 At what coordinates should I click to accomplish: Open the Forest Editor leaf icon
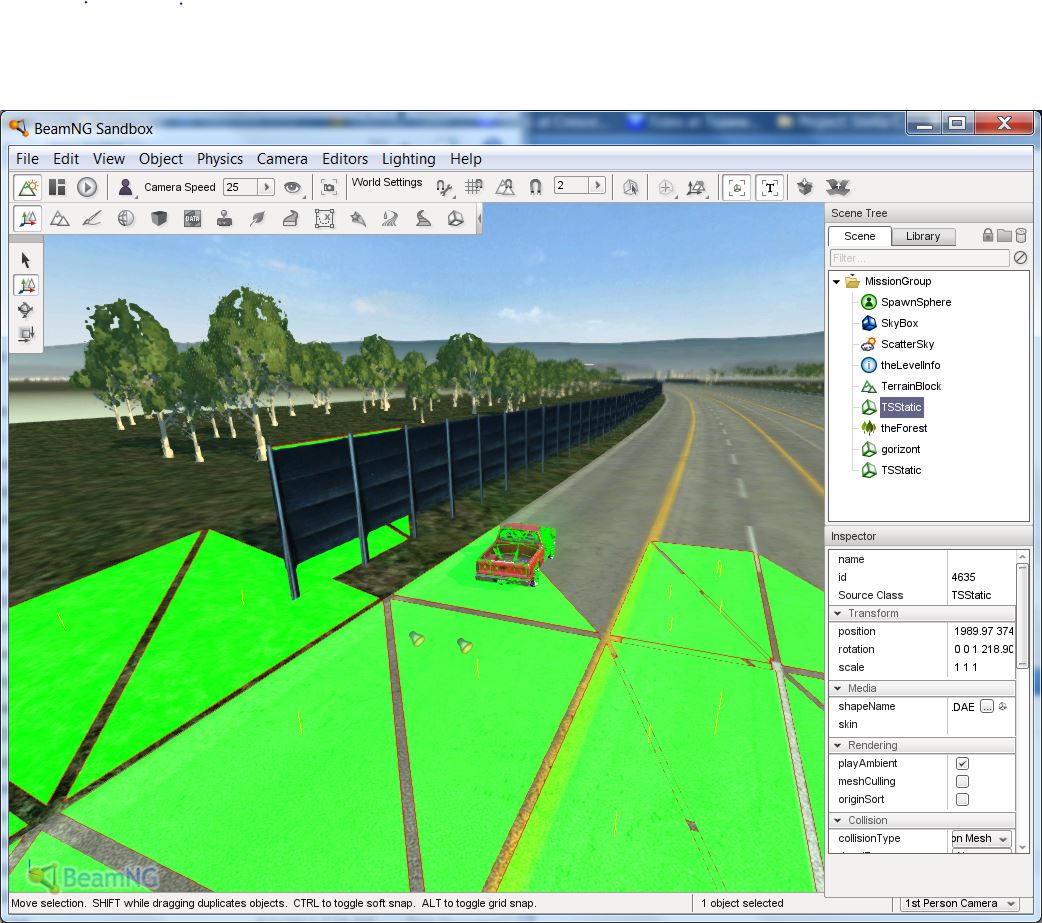coord(257,219)
